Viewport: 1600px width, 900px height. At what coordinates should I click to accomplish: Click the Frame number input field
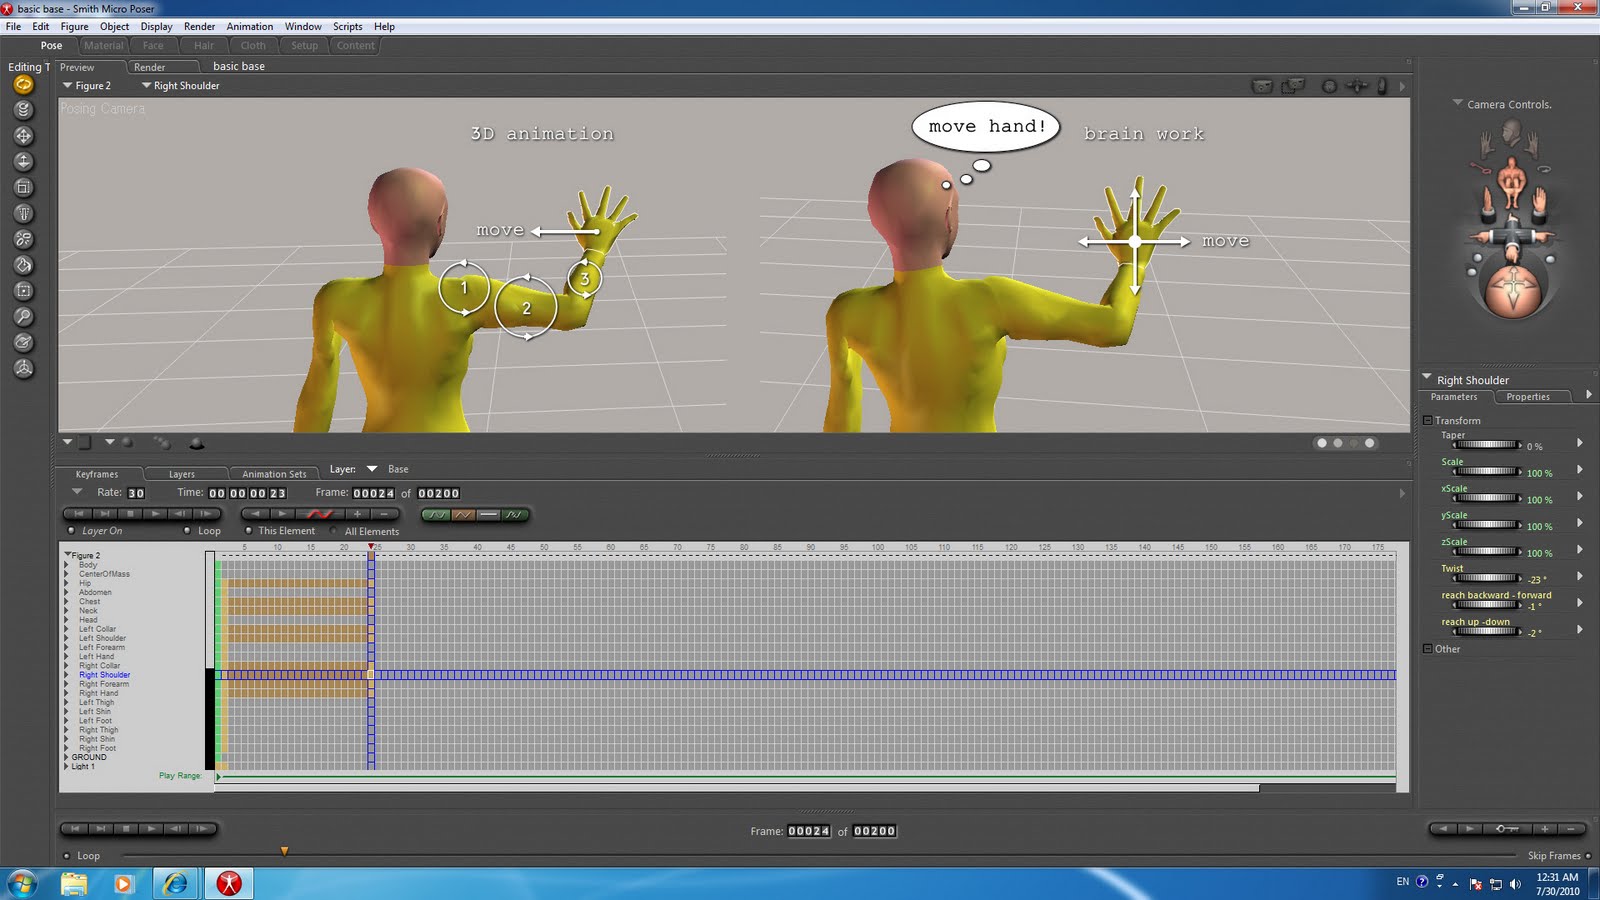[x=372, y=493]
